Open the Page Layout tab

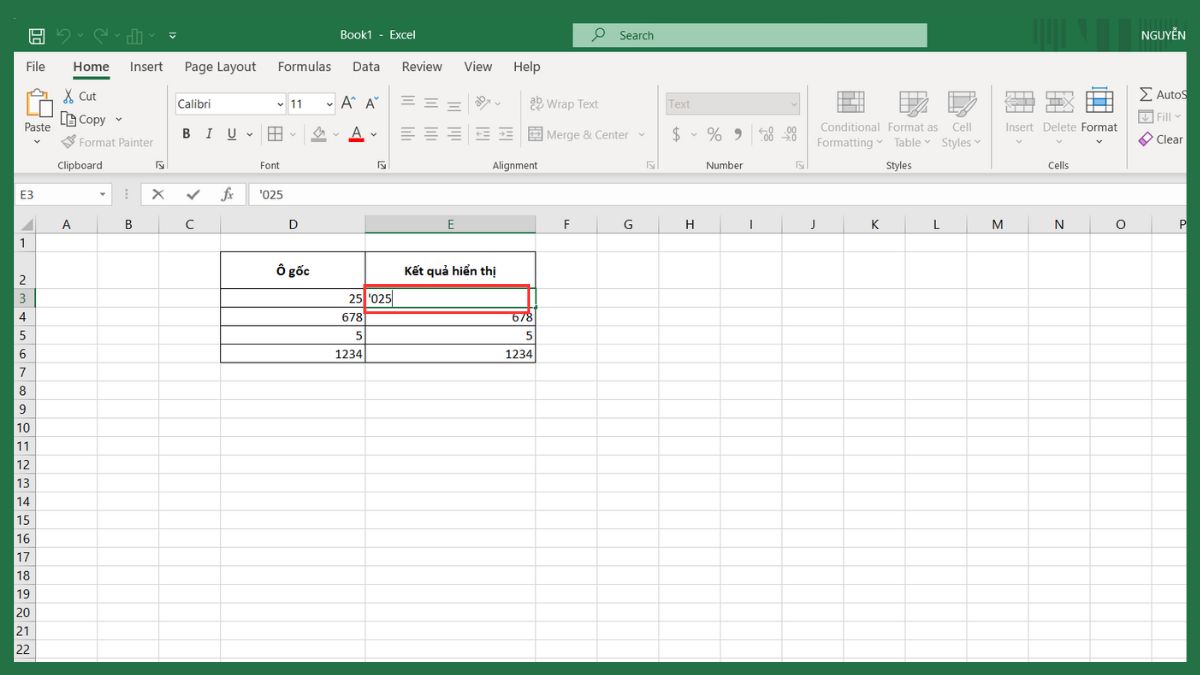[220, 67]
